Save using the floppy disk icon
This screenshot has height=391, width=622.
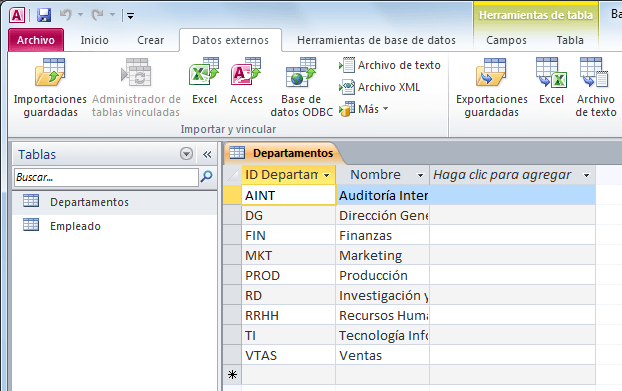tap(44, 15)
